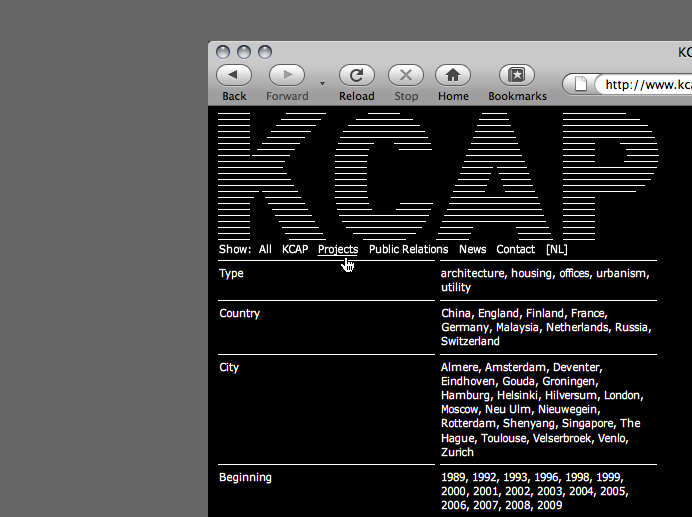Go to the Home page icon
Screen dimensions: 692x517
click(x=453, y=75)
